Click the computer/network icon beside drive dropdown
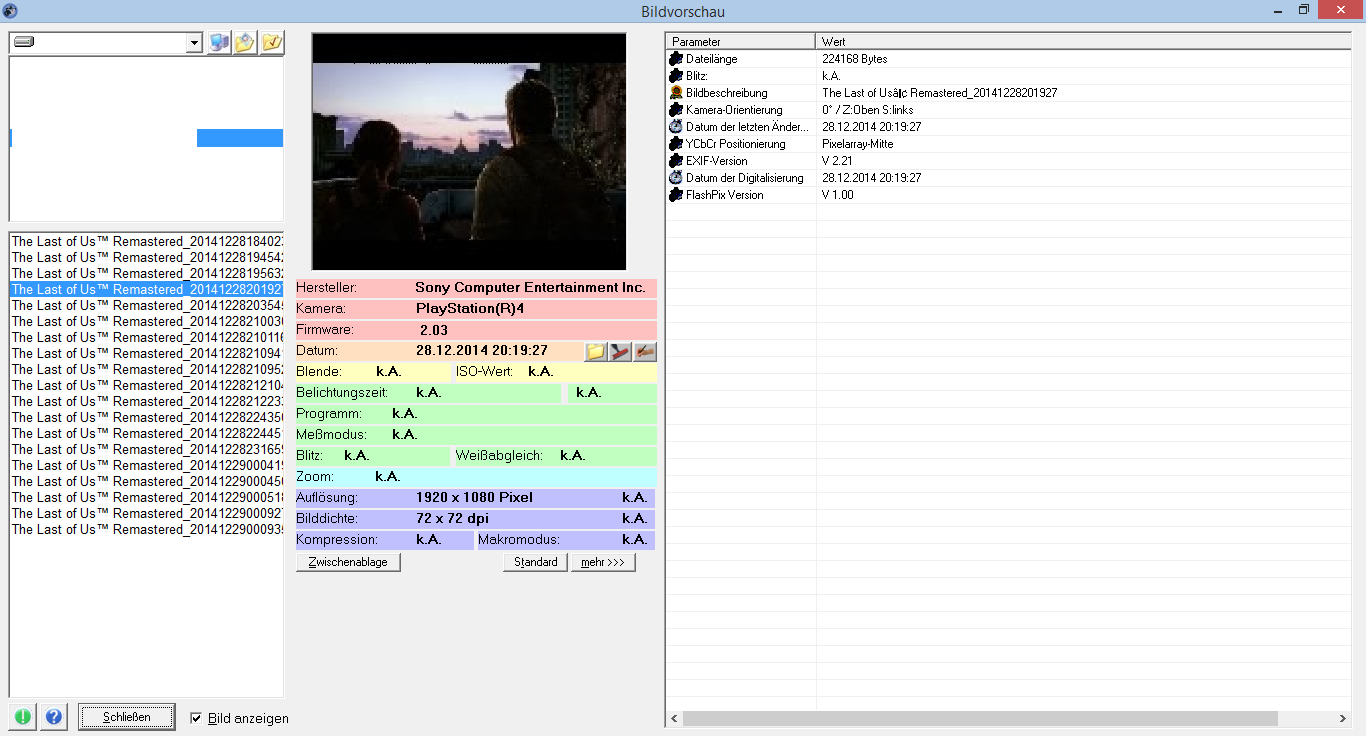Image resolution: width=1366 pixels, height=736 pixels. [219, 43]
